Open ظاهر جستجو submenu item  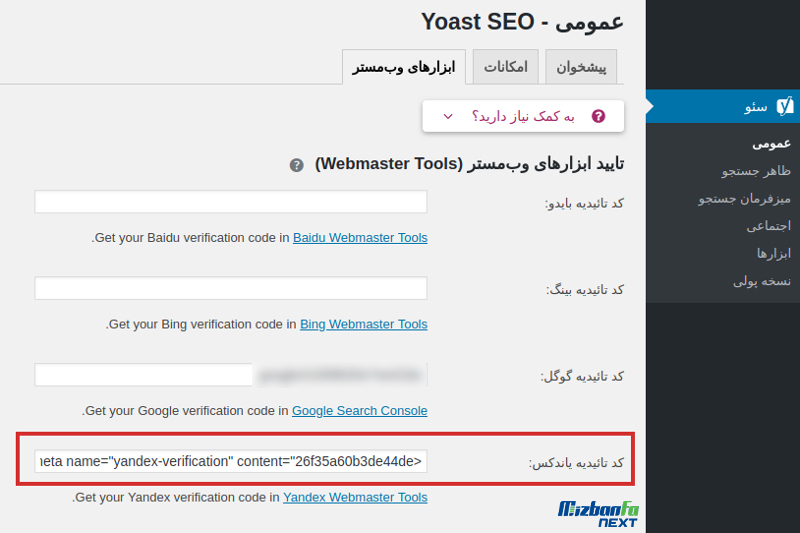point(756,171)
